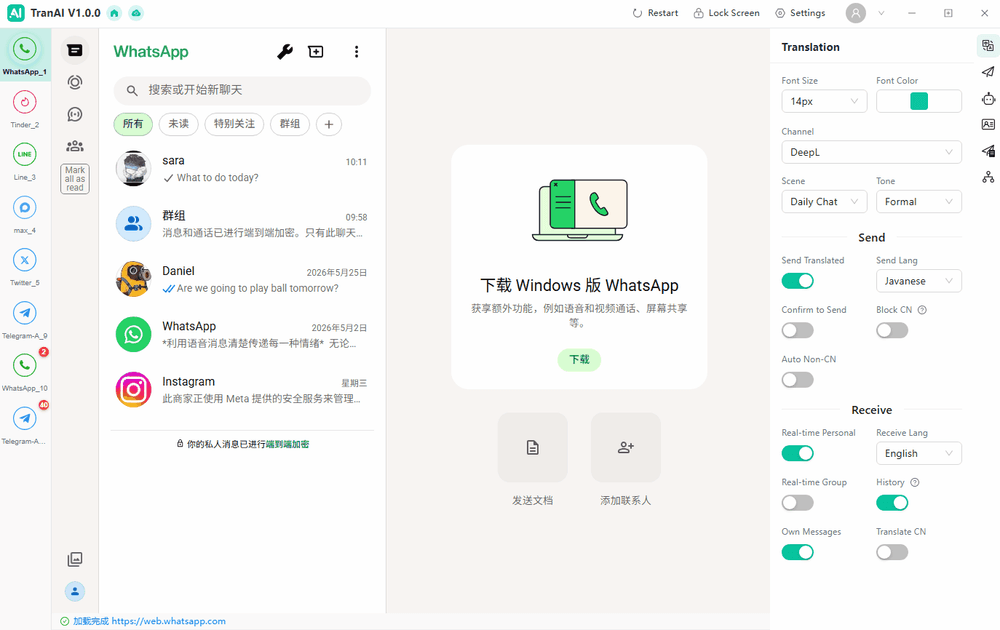Click the cloud icon beside TranAI title
Screen dimensions: 1000x630
point(136,13)
